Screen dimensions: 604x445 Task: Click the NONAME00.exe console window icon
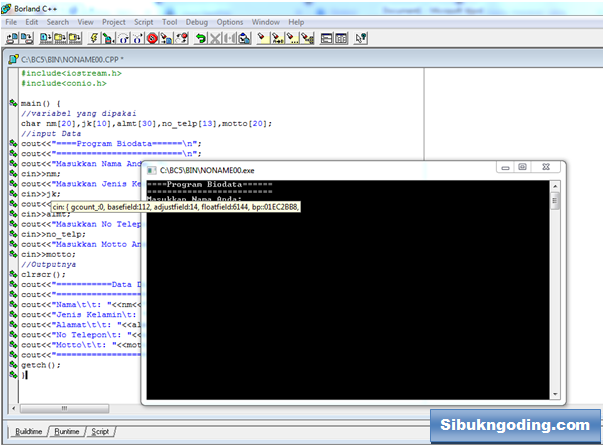[152, 170]
